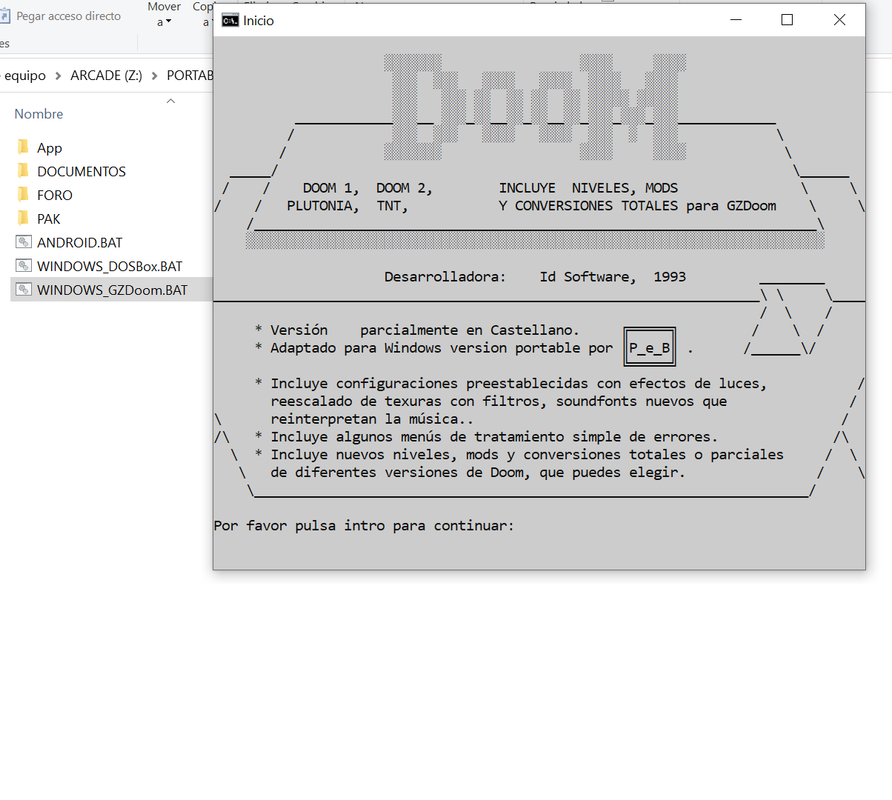Image resolution: width=892 pixels, height=800 pixels.
Task: Select the PAK folder icon
Action: (23, 218)
